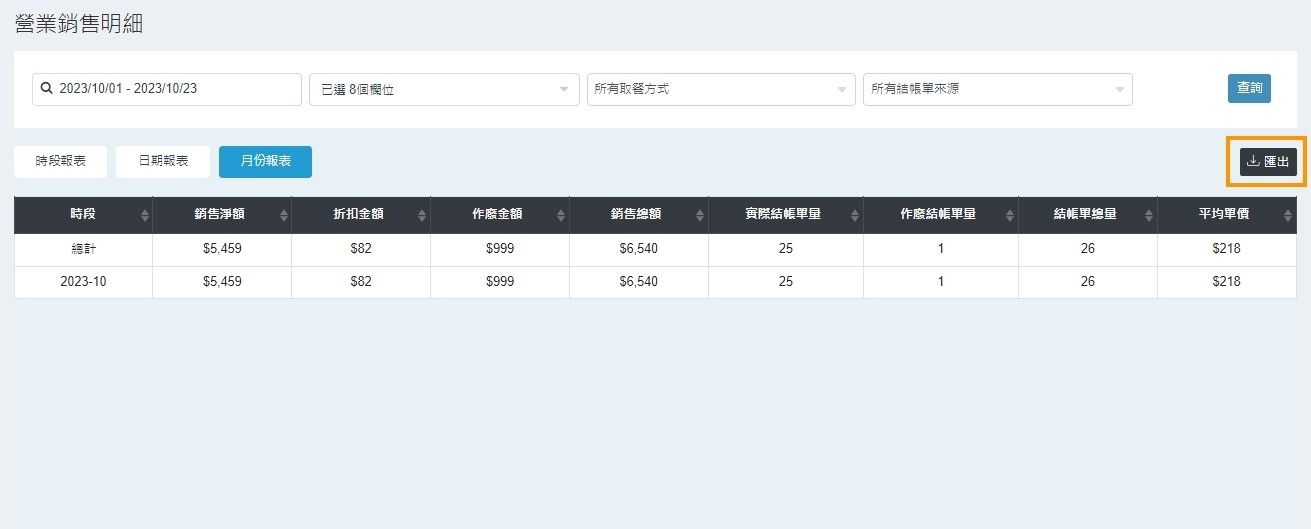
Task: Click the sort arrows in 時段 column header
Action: [x=145, y=216]
